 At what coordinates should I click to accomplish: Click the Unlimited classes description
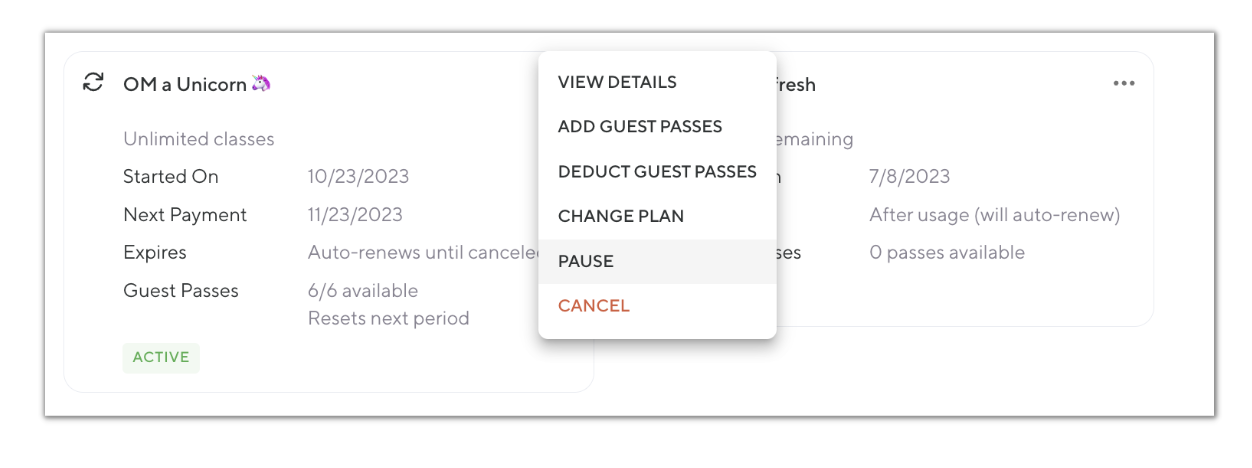(198, 139)
